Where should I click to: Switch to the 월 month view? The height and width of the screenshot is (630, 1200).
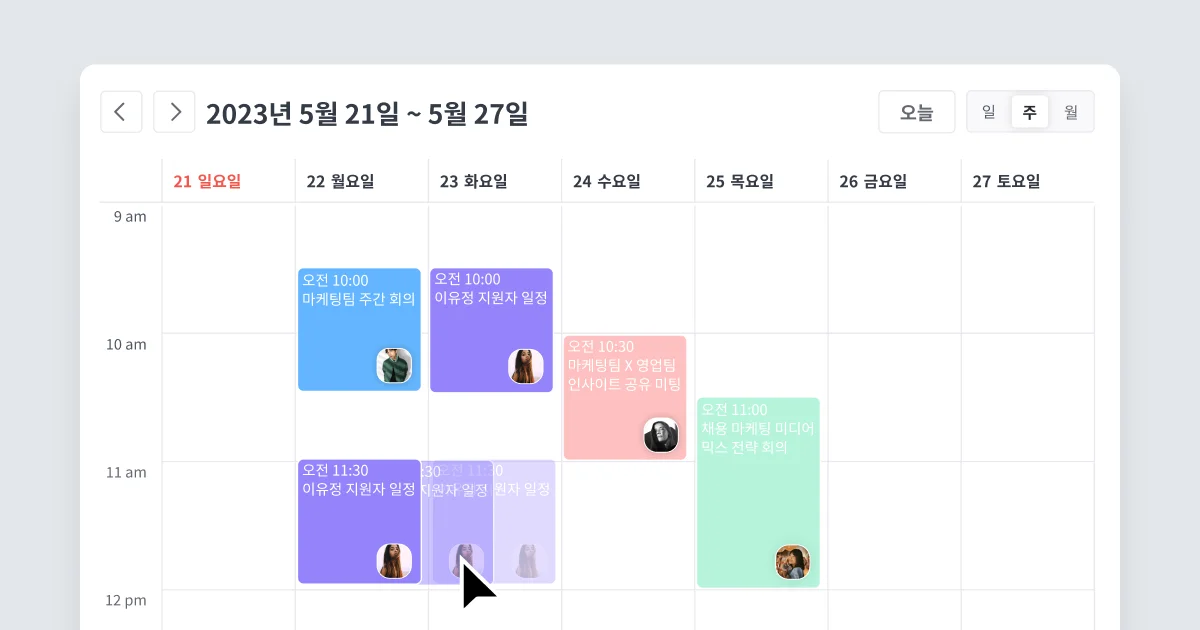coord(1071,112)
